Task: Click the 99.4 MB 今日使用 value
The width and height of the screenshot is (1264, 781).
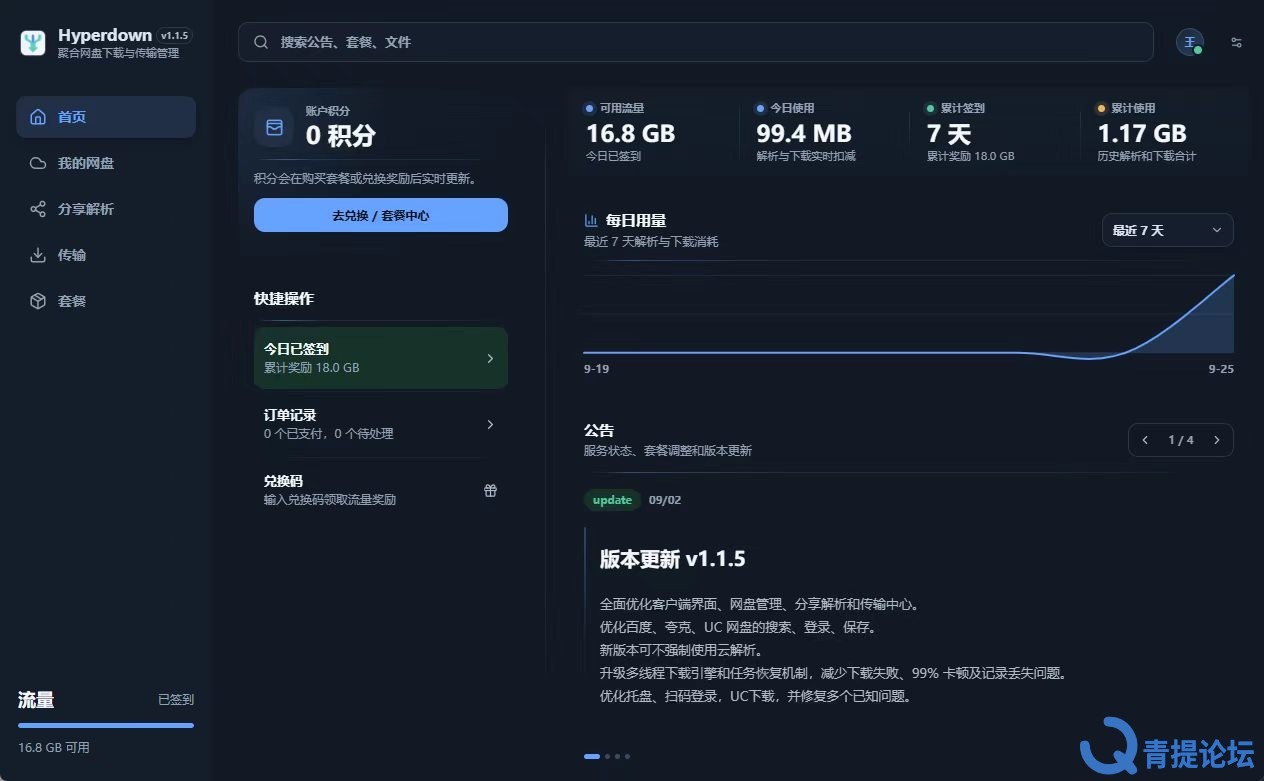Action: coord(804,133)
